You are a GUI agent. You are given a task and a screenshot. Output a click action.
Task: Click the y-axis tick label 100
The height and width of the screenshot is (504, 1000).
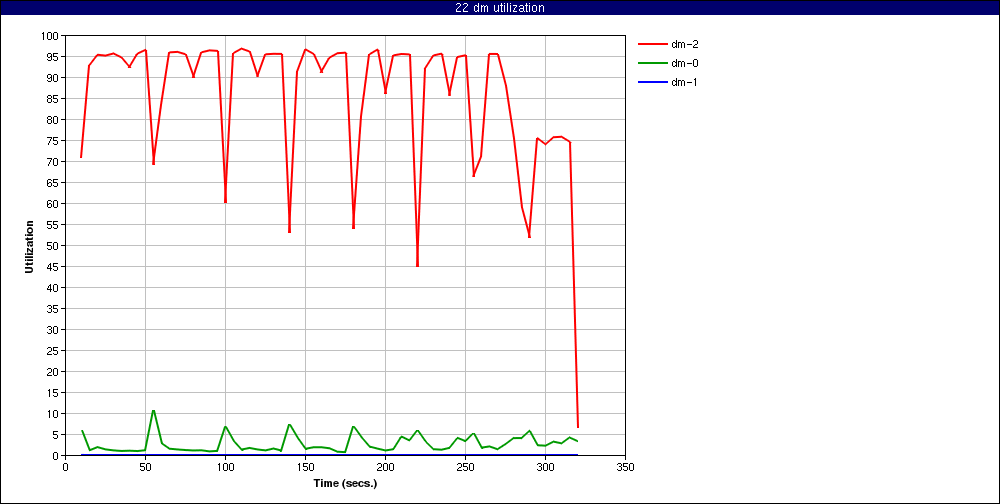pos(52,36)
